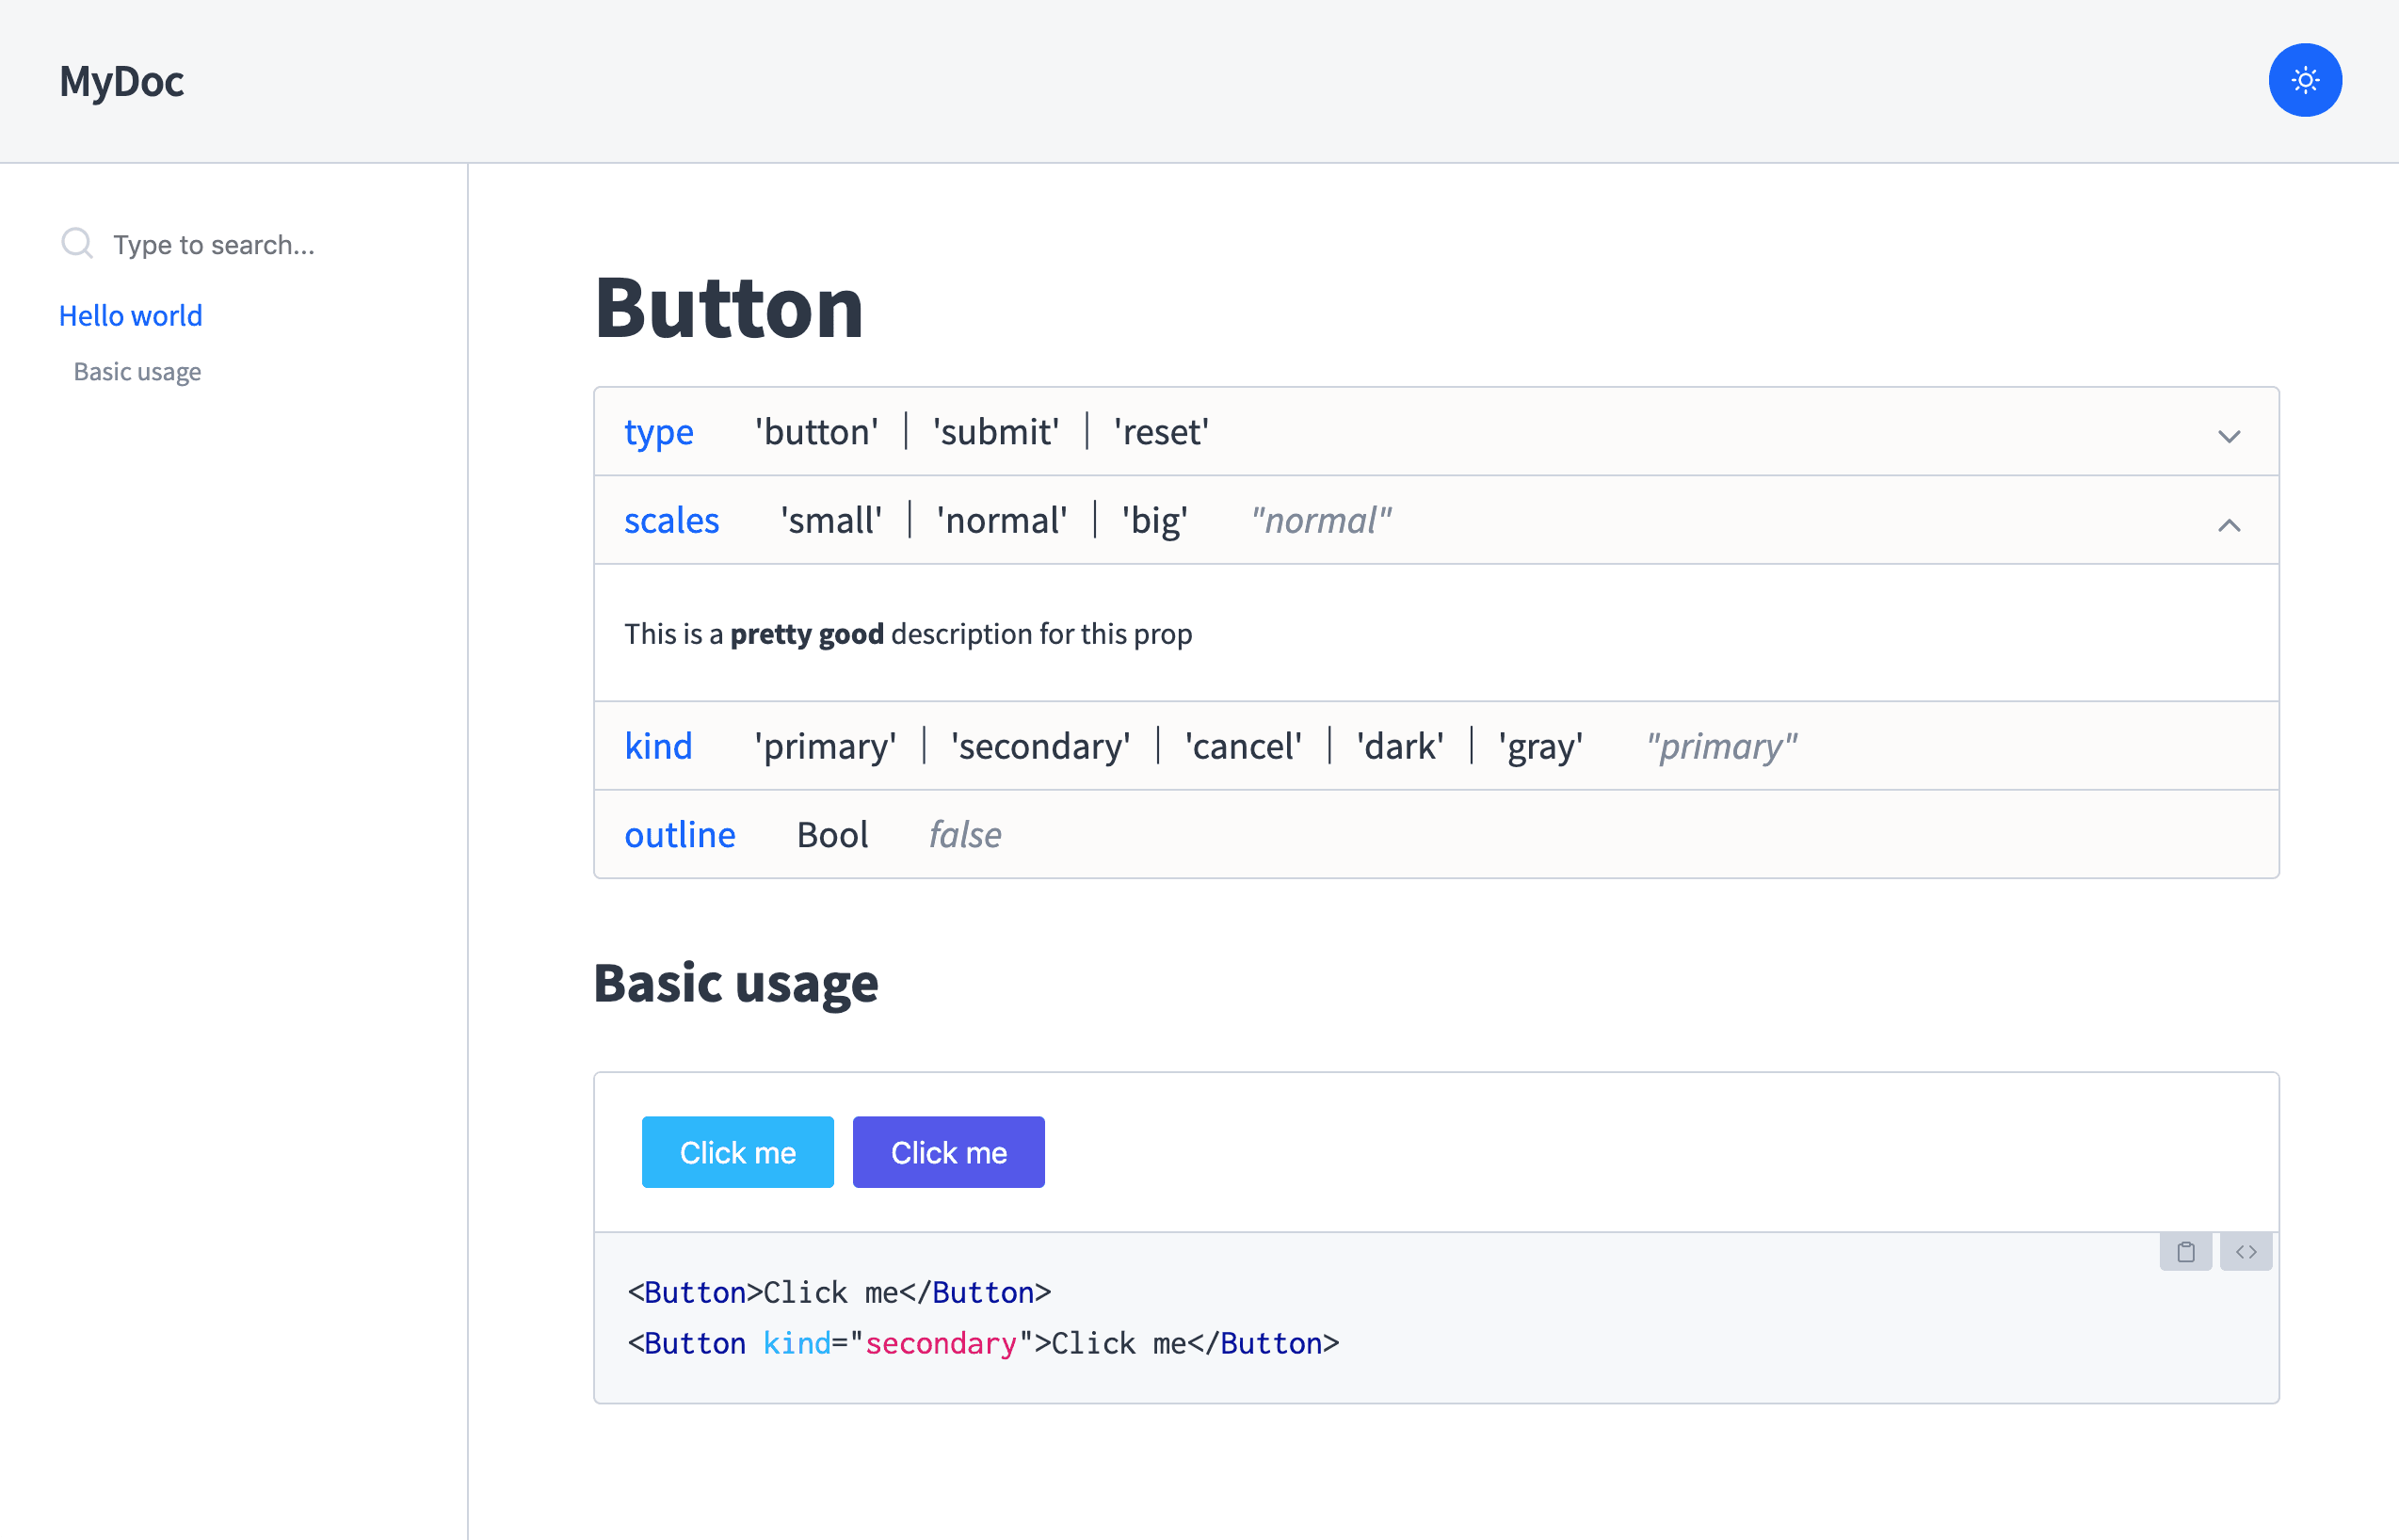Click the pretty good description text
The height and width of the screenshot is (1540, 2399).
pyautogui.click(x=806, y=634)
